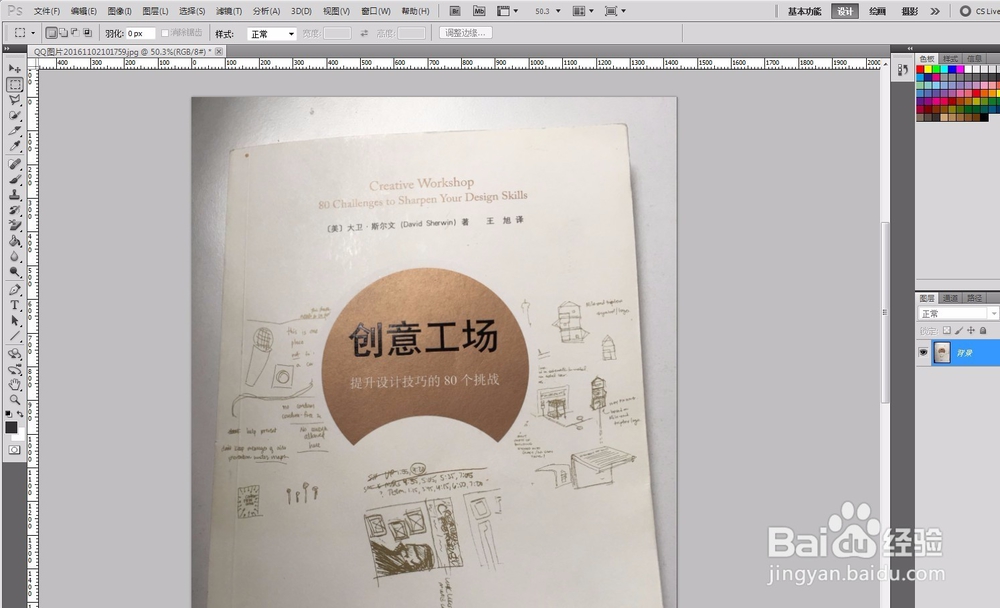Toggle lock transparent pixels
Screen dimensions: 1000x608
click(946, 330)
